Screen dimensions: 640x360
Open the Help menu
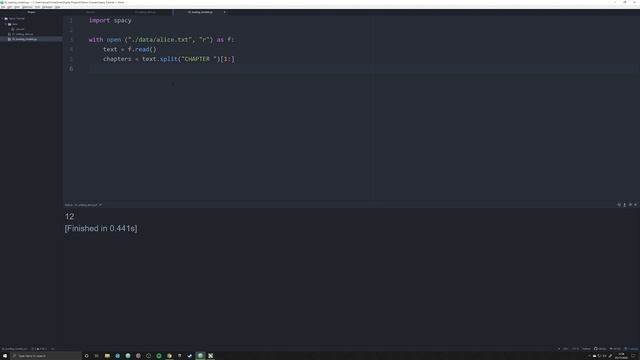(58, 7)
